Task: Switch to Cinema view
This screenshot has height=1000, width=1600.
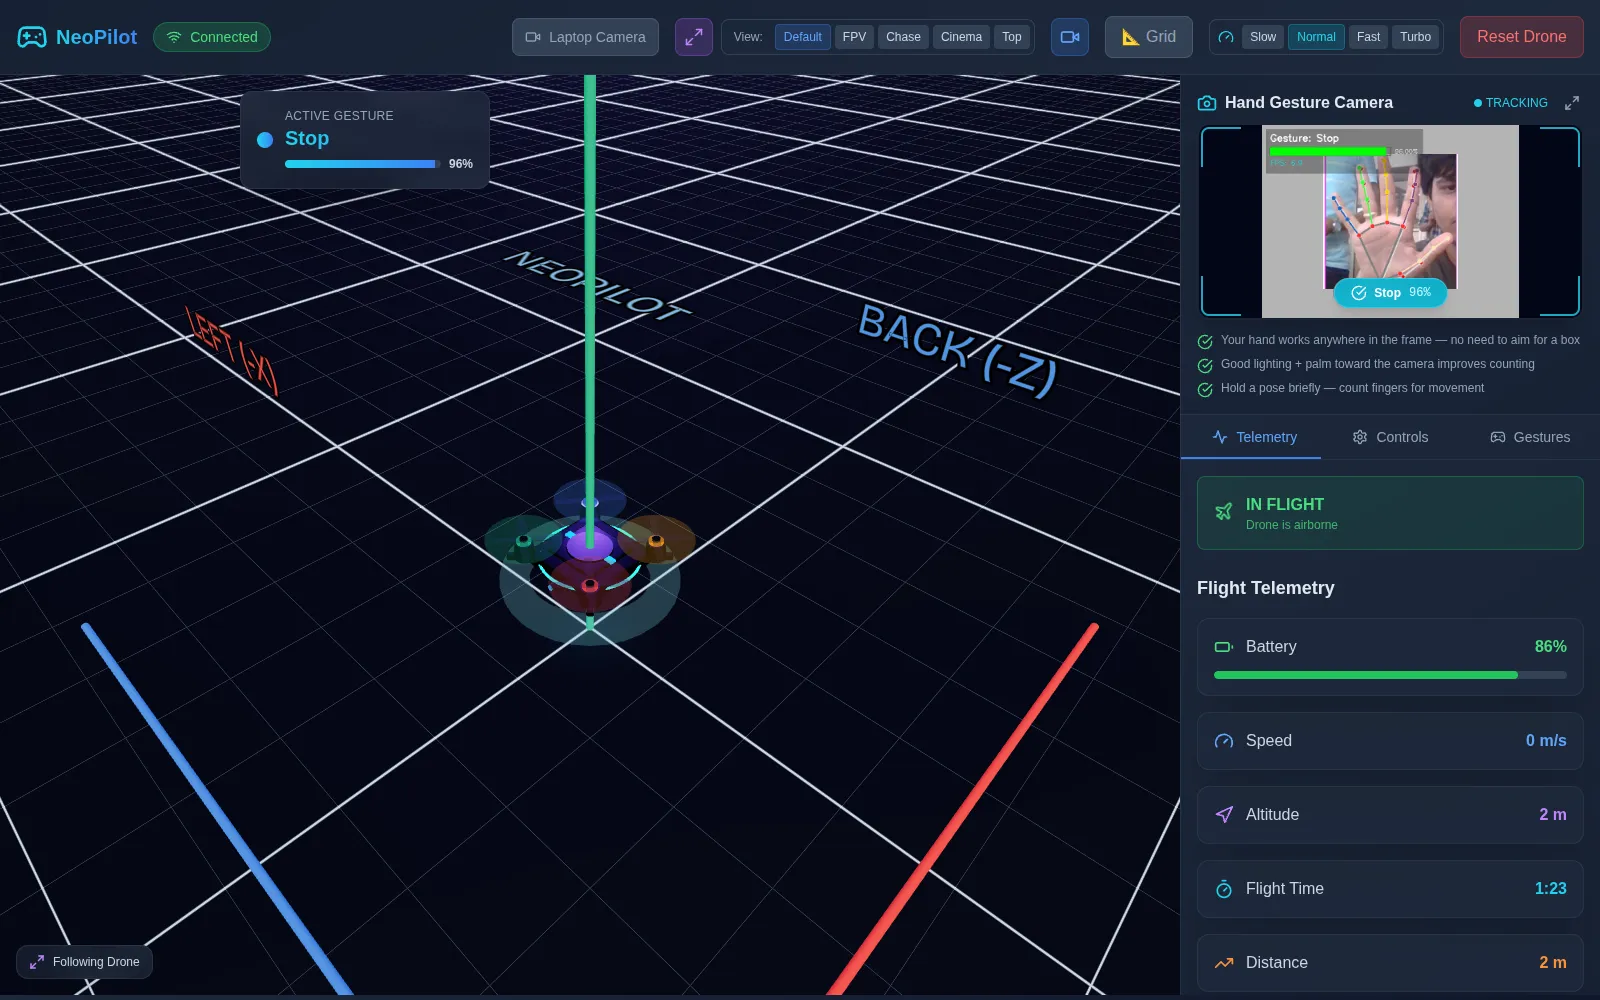Action: point(961,37)
